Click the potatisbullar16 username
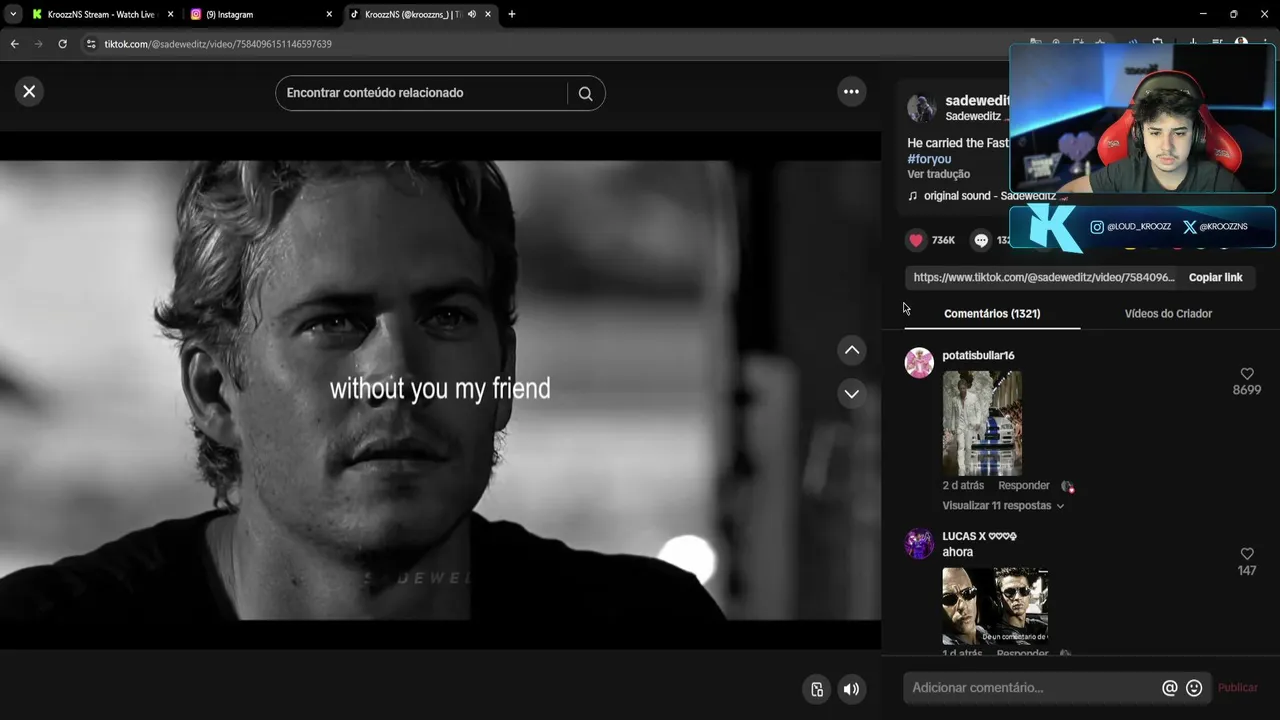 coord(978,355)
